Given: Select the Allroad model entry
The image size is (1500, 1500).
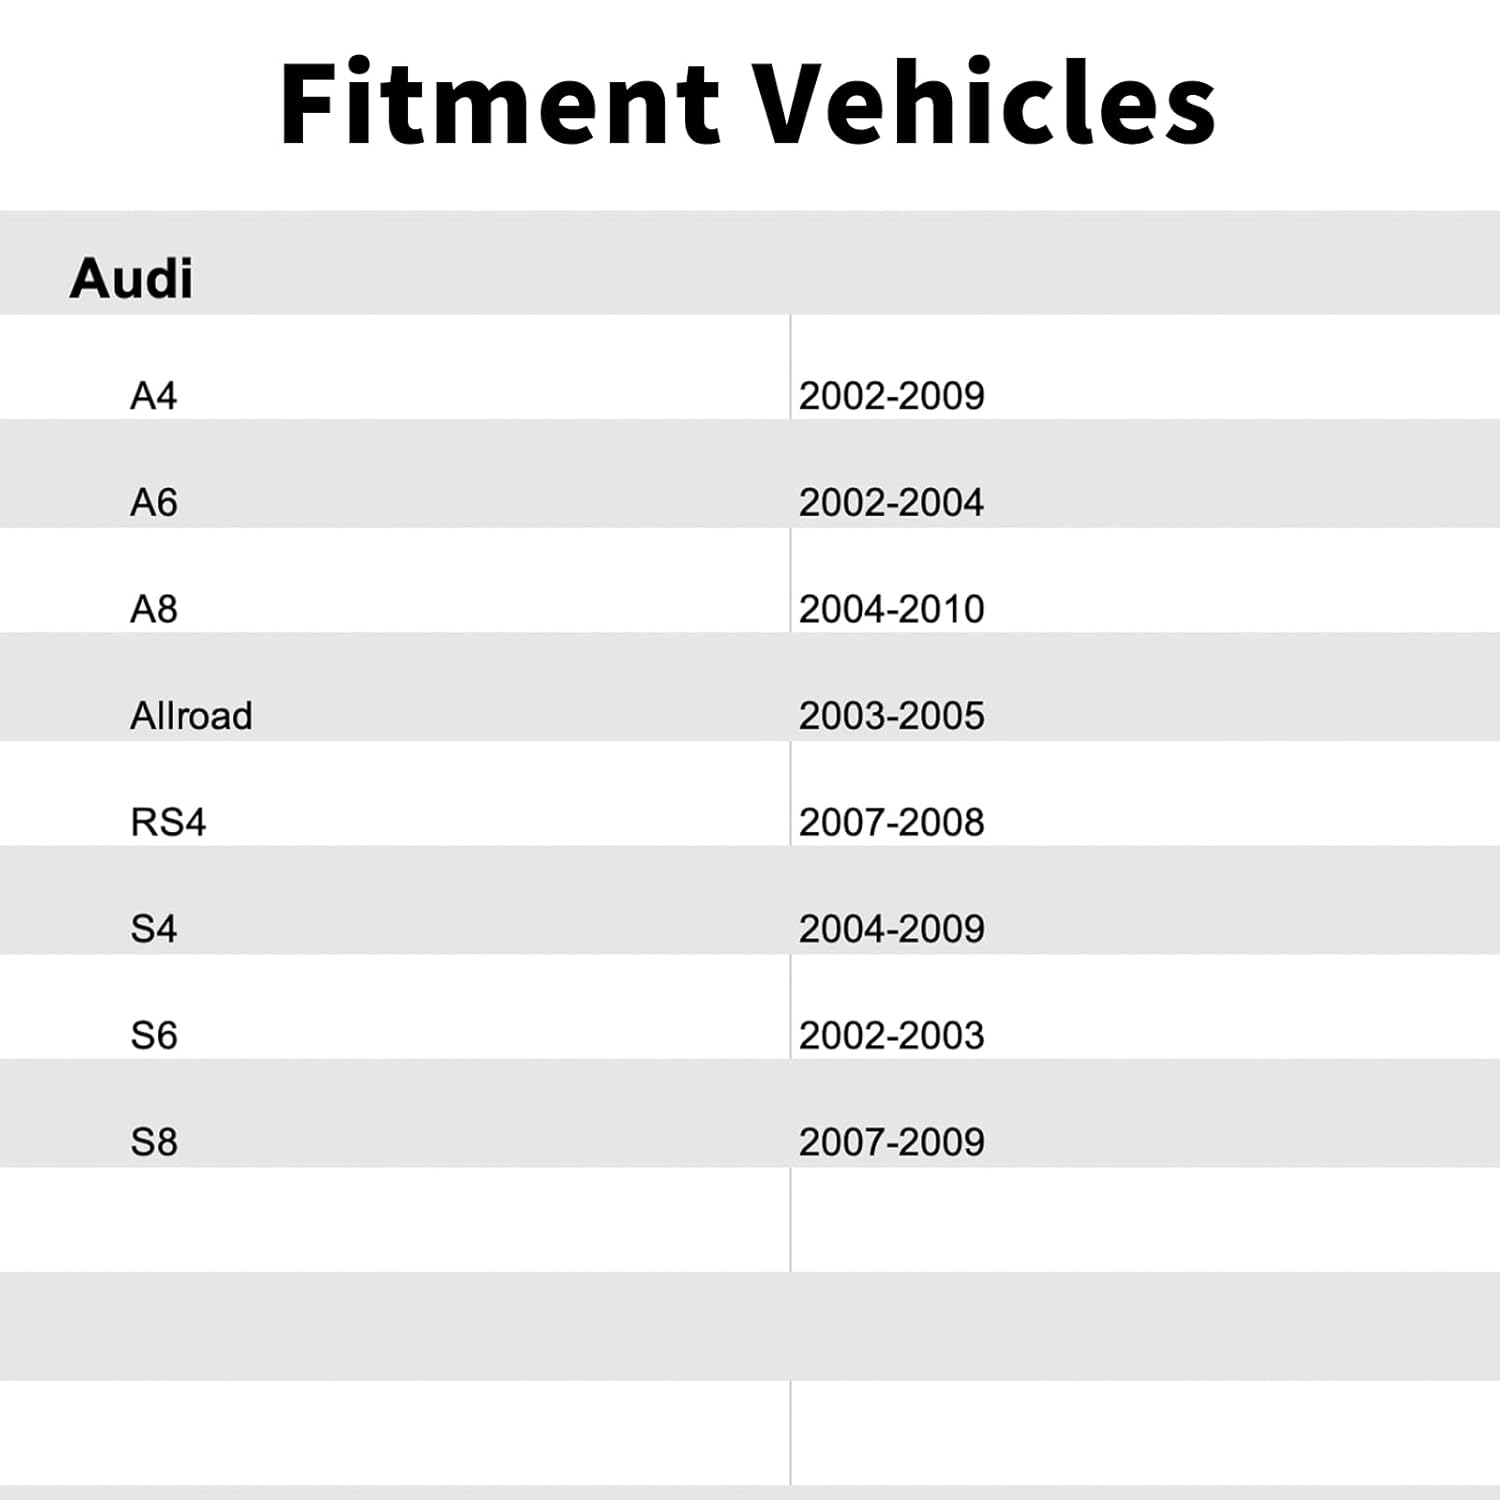Looking at the screenshot, I should point(191,716).
